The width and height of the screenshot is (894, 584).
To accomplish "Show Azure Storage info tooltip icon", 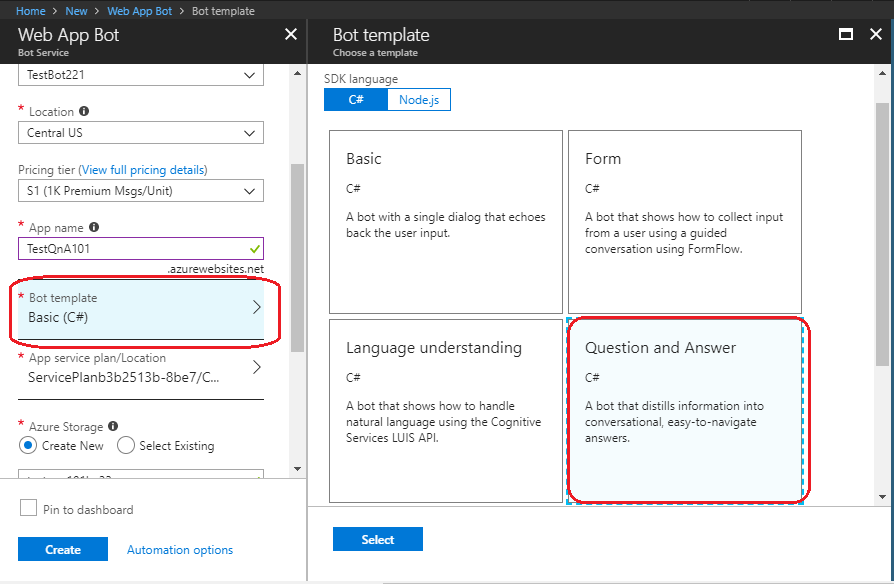I will (113, 426).
